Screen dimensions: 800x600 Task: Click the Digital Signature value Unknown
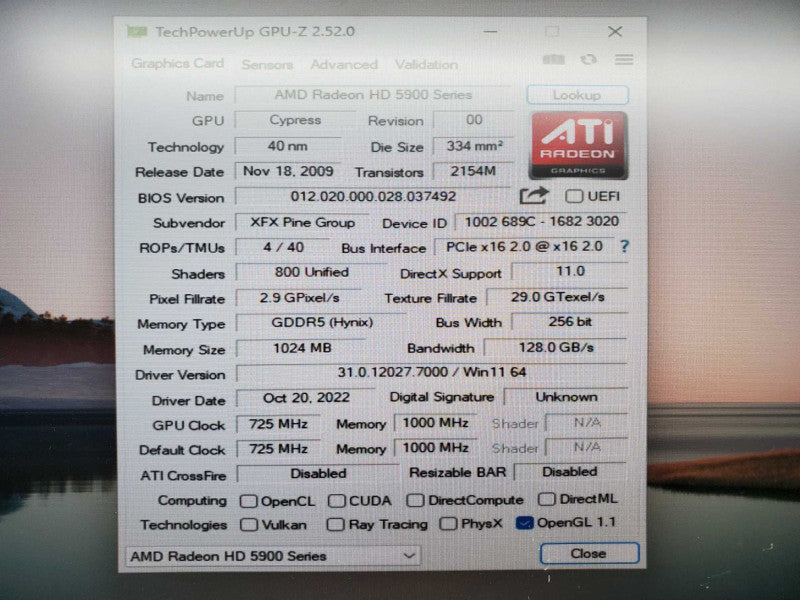(x=566, y=397)
